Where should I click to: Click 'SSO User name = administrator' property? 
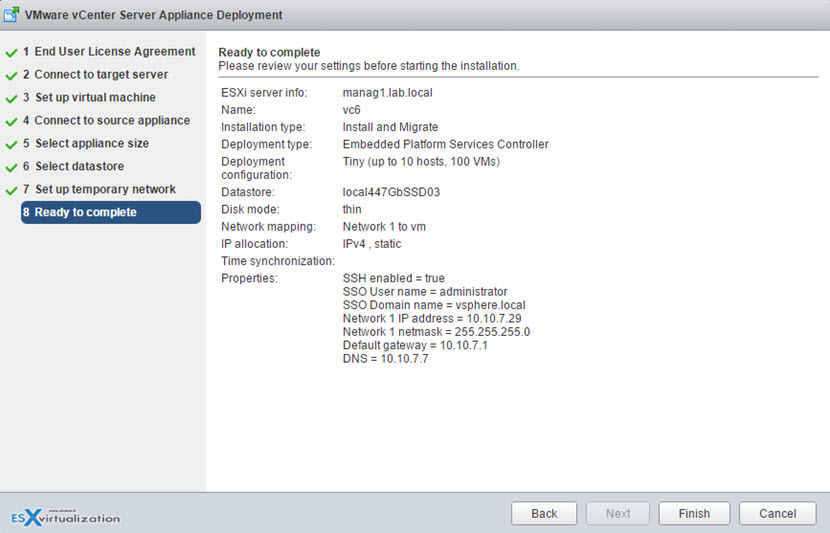coord(425,292)
